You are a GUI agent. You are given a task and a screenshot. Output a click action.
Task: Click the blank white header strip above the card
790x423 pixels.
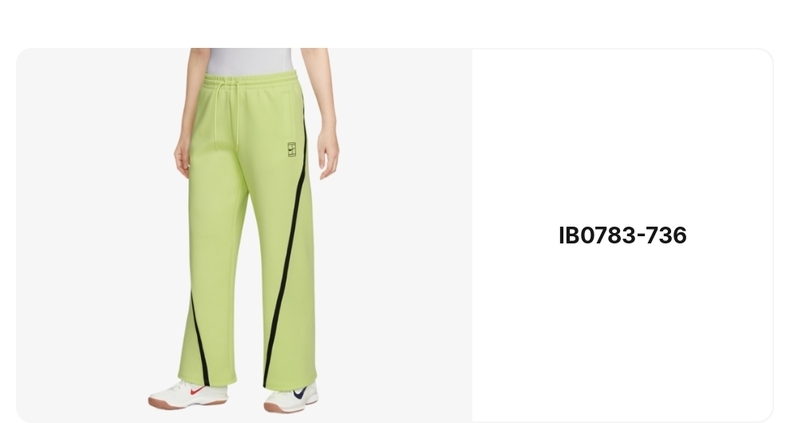[395, 23]
